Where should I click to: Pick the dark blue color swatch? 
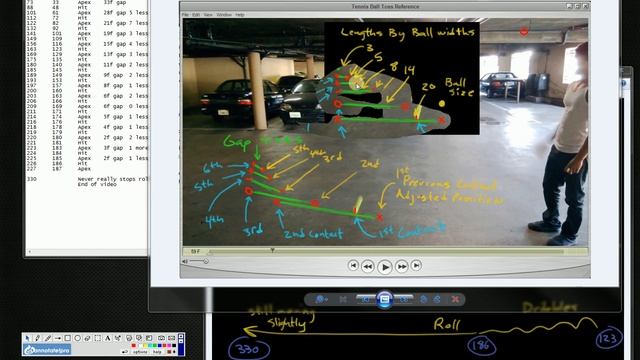pos(160,345)
